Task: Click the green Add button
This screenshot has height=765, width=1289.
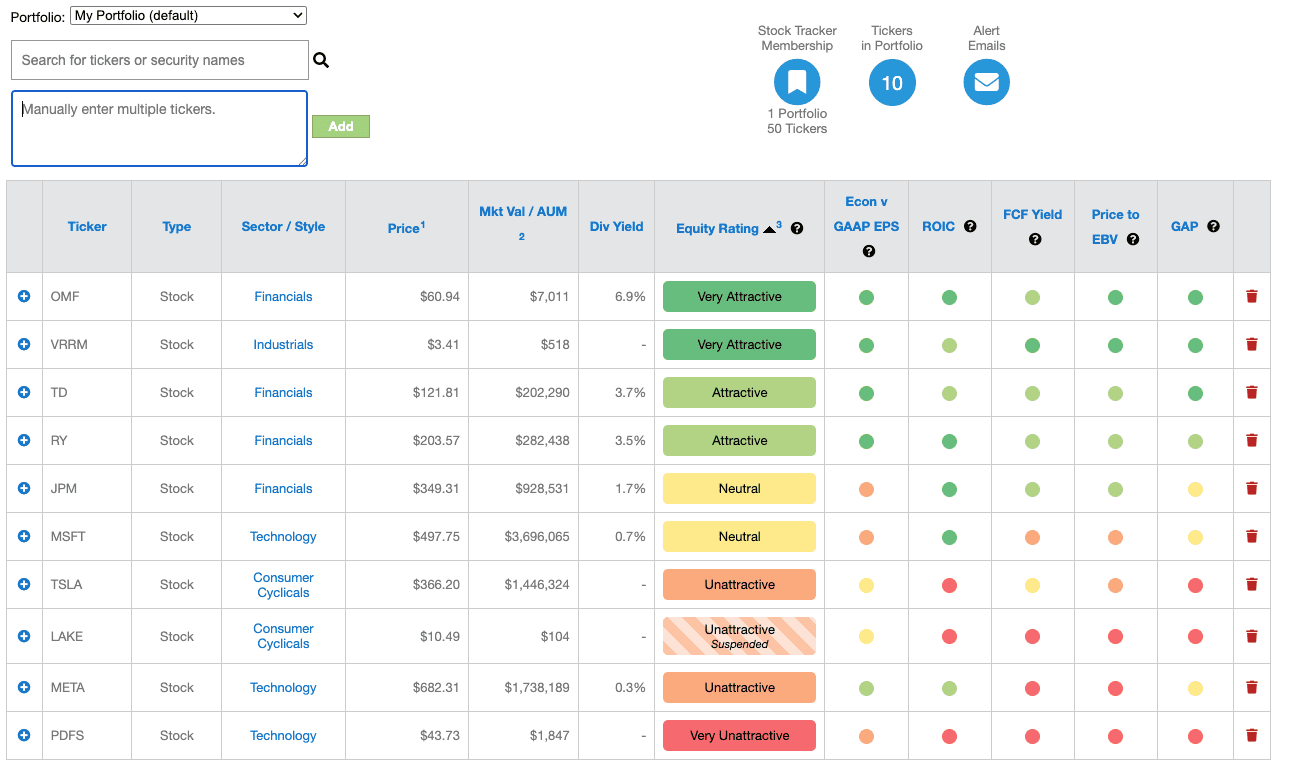Action: 341,126
